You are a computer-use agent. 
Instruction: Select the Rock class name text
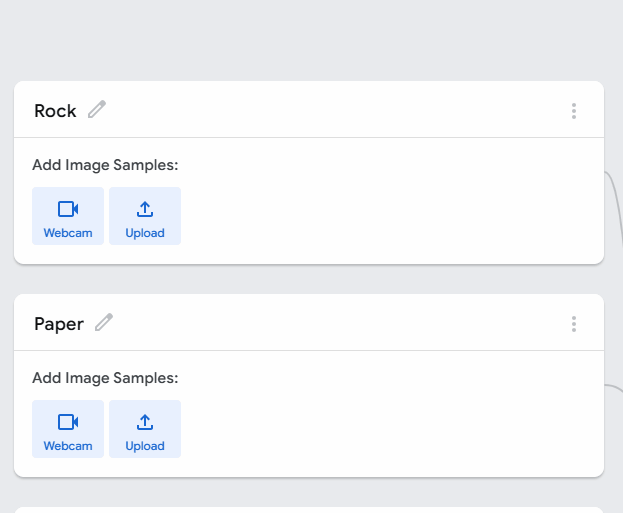(x=55, y=111)
